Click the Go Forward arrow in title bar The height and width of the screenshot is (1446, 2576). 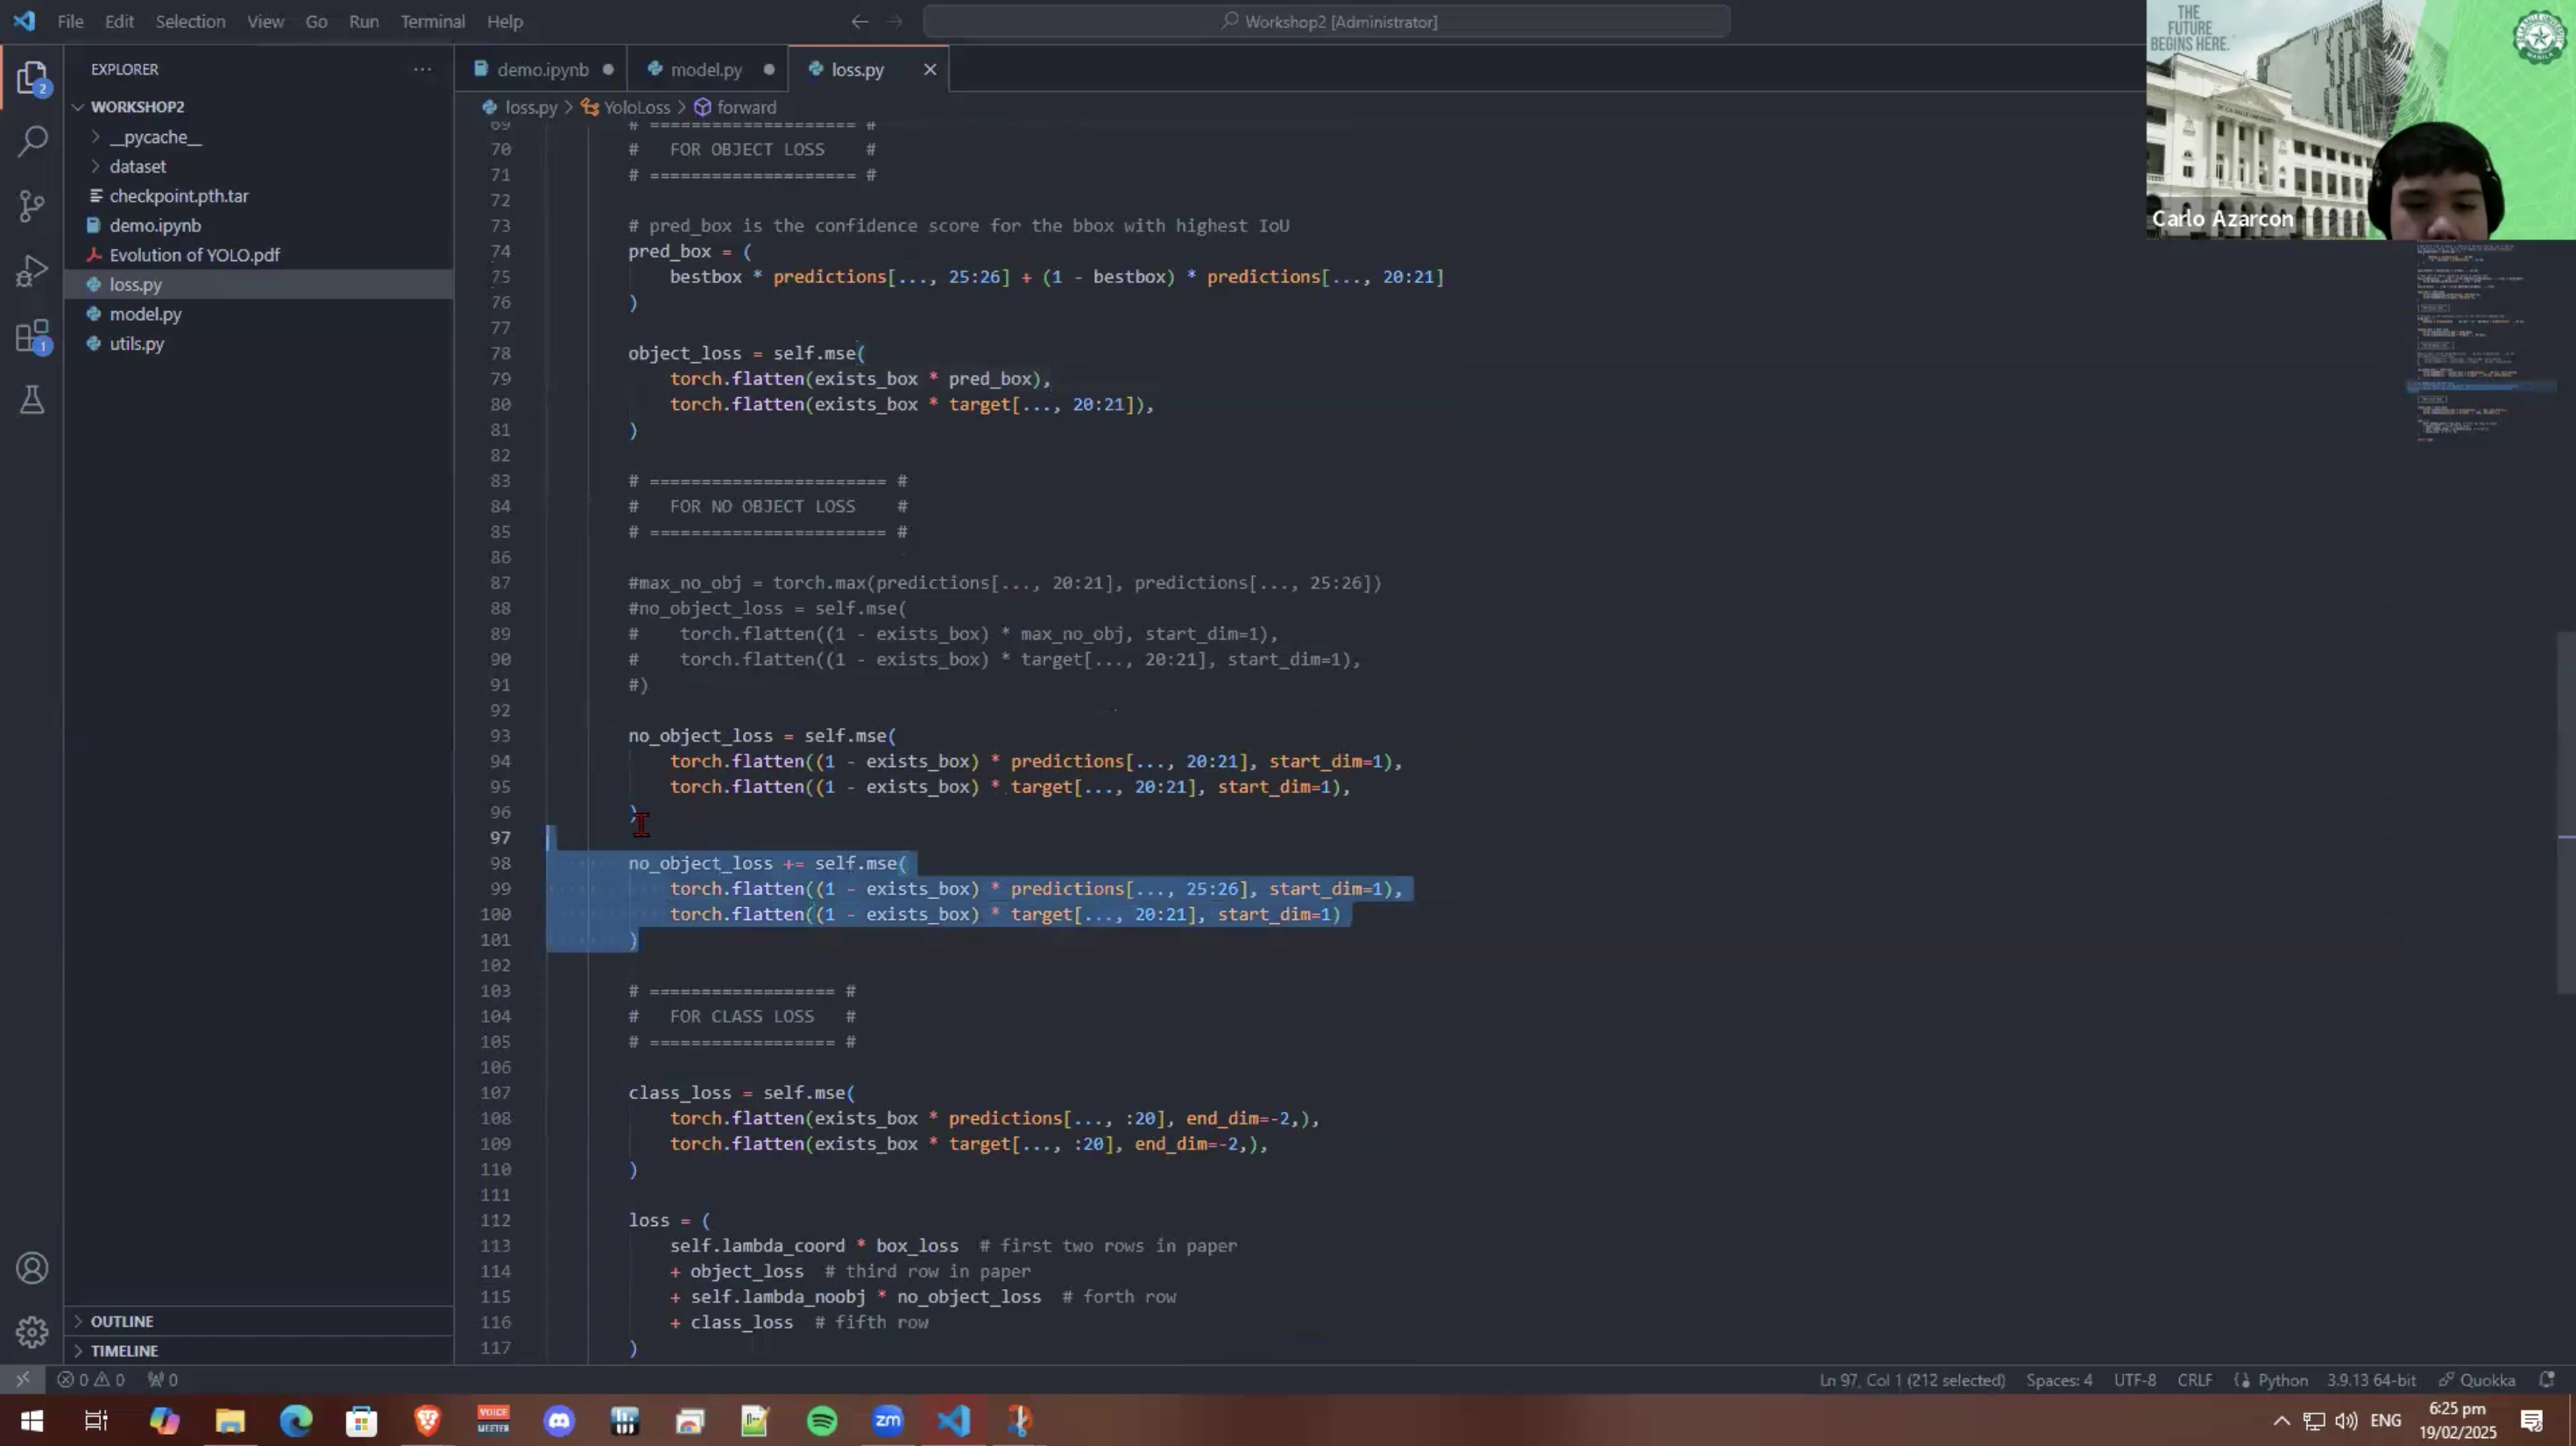[x=895, y=21]
